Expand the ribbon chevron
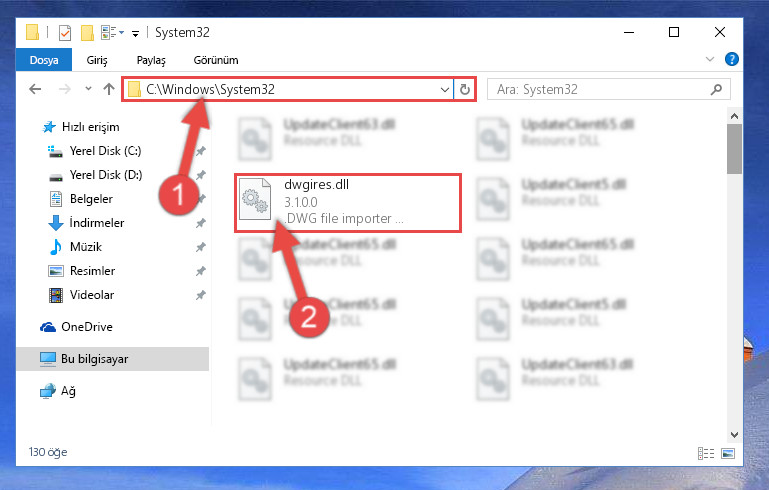Screen dimensions: 769x490 tap(710, 59)
